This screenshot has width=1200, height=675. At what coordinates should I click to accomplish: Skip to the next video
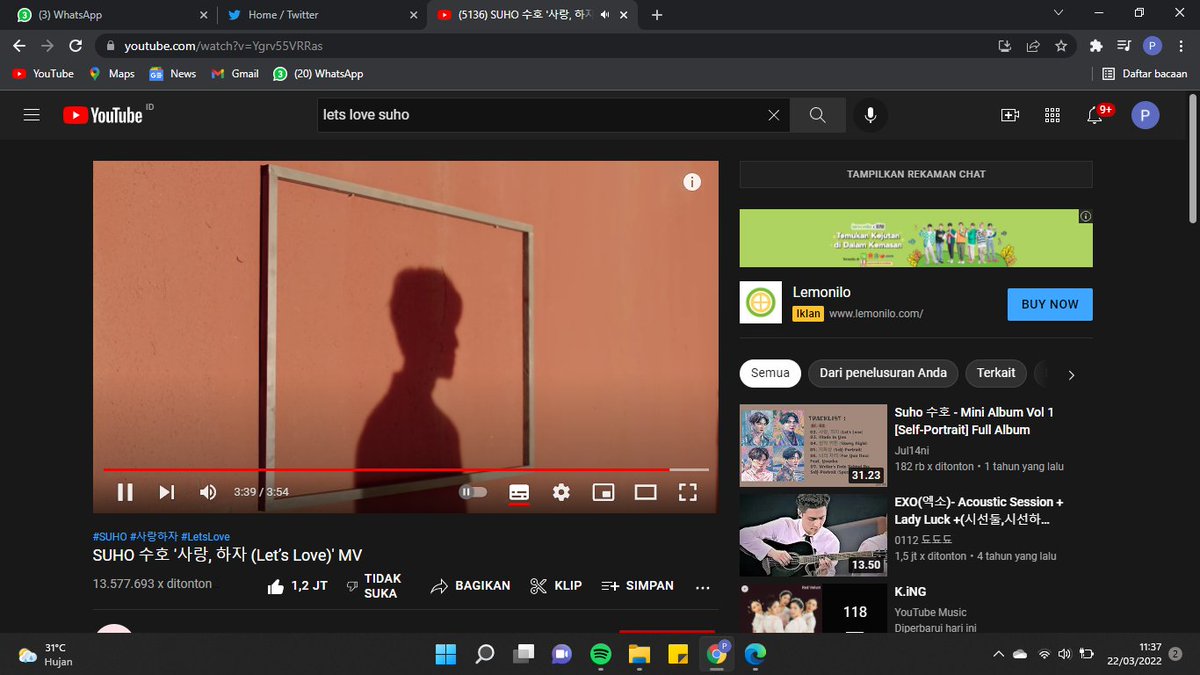point(167,492)
